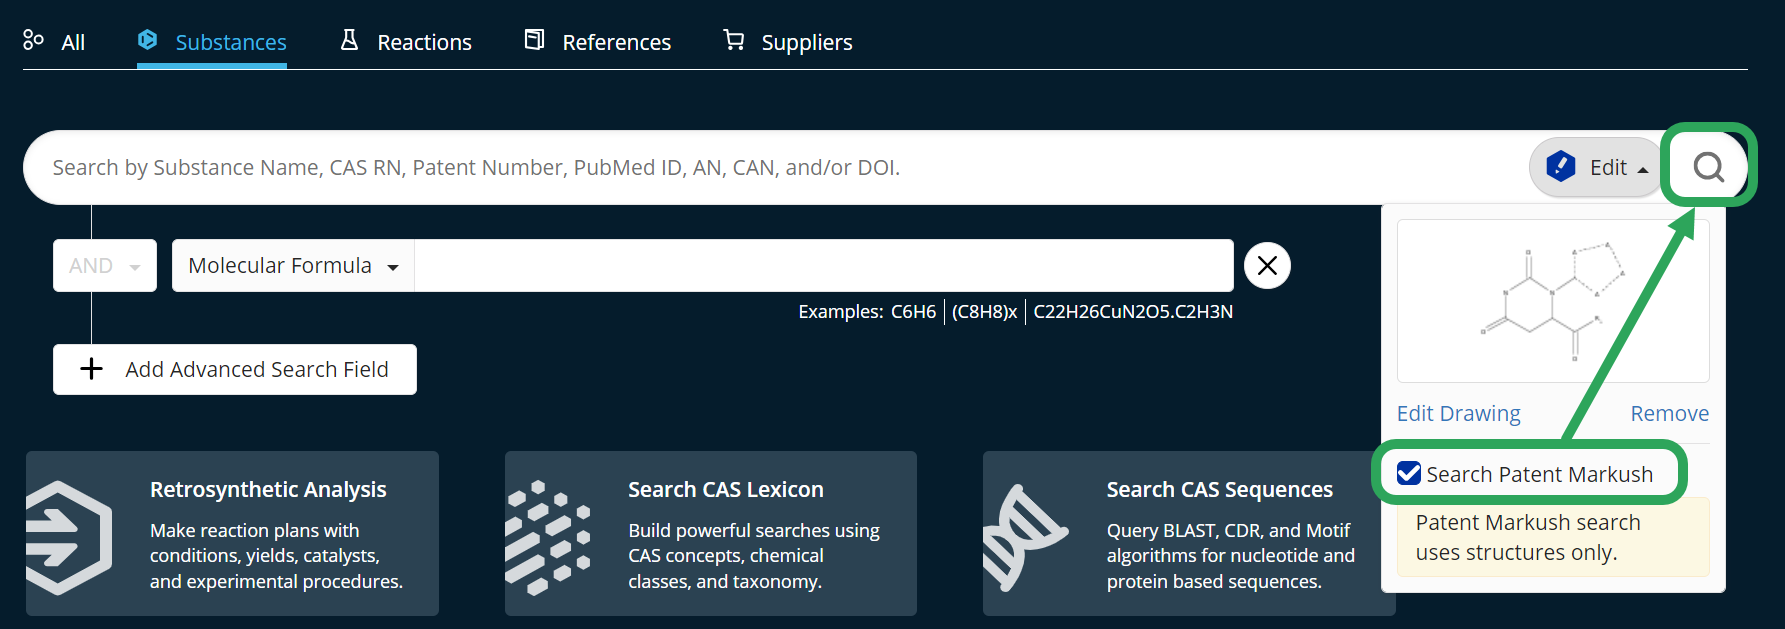The image size is (1785, 629).
Task: Switch to the Reactions tab
Action: click(406, 42)
